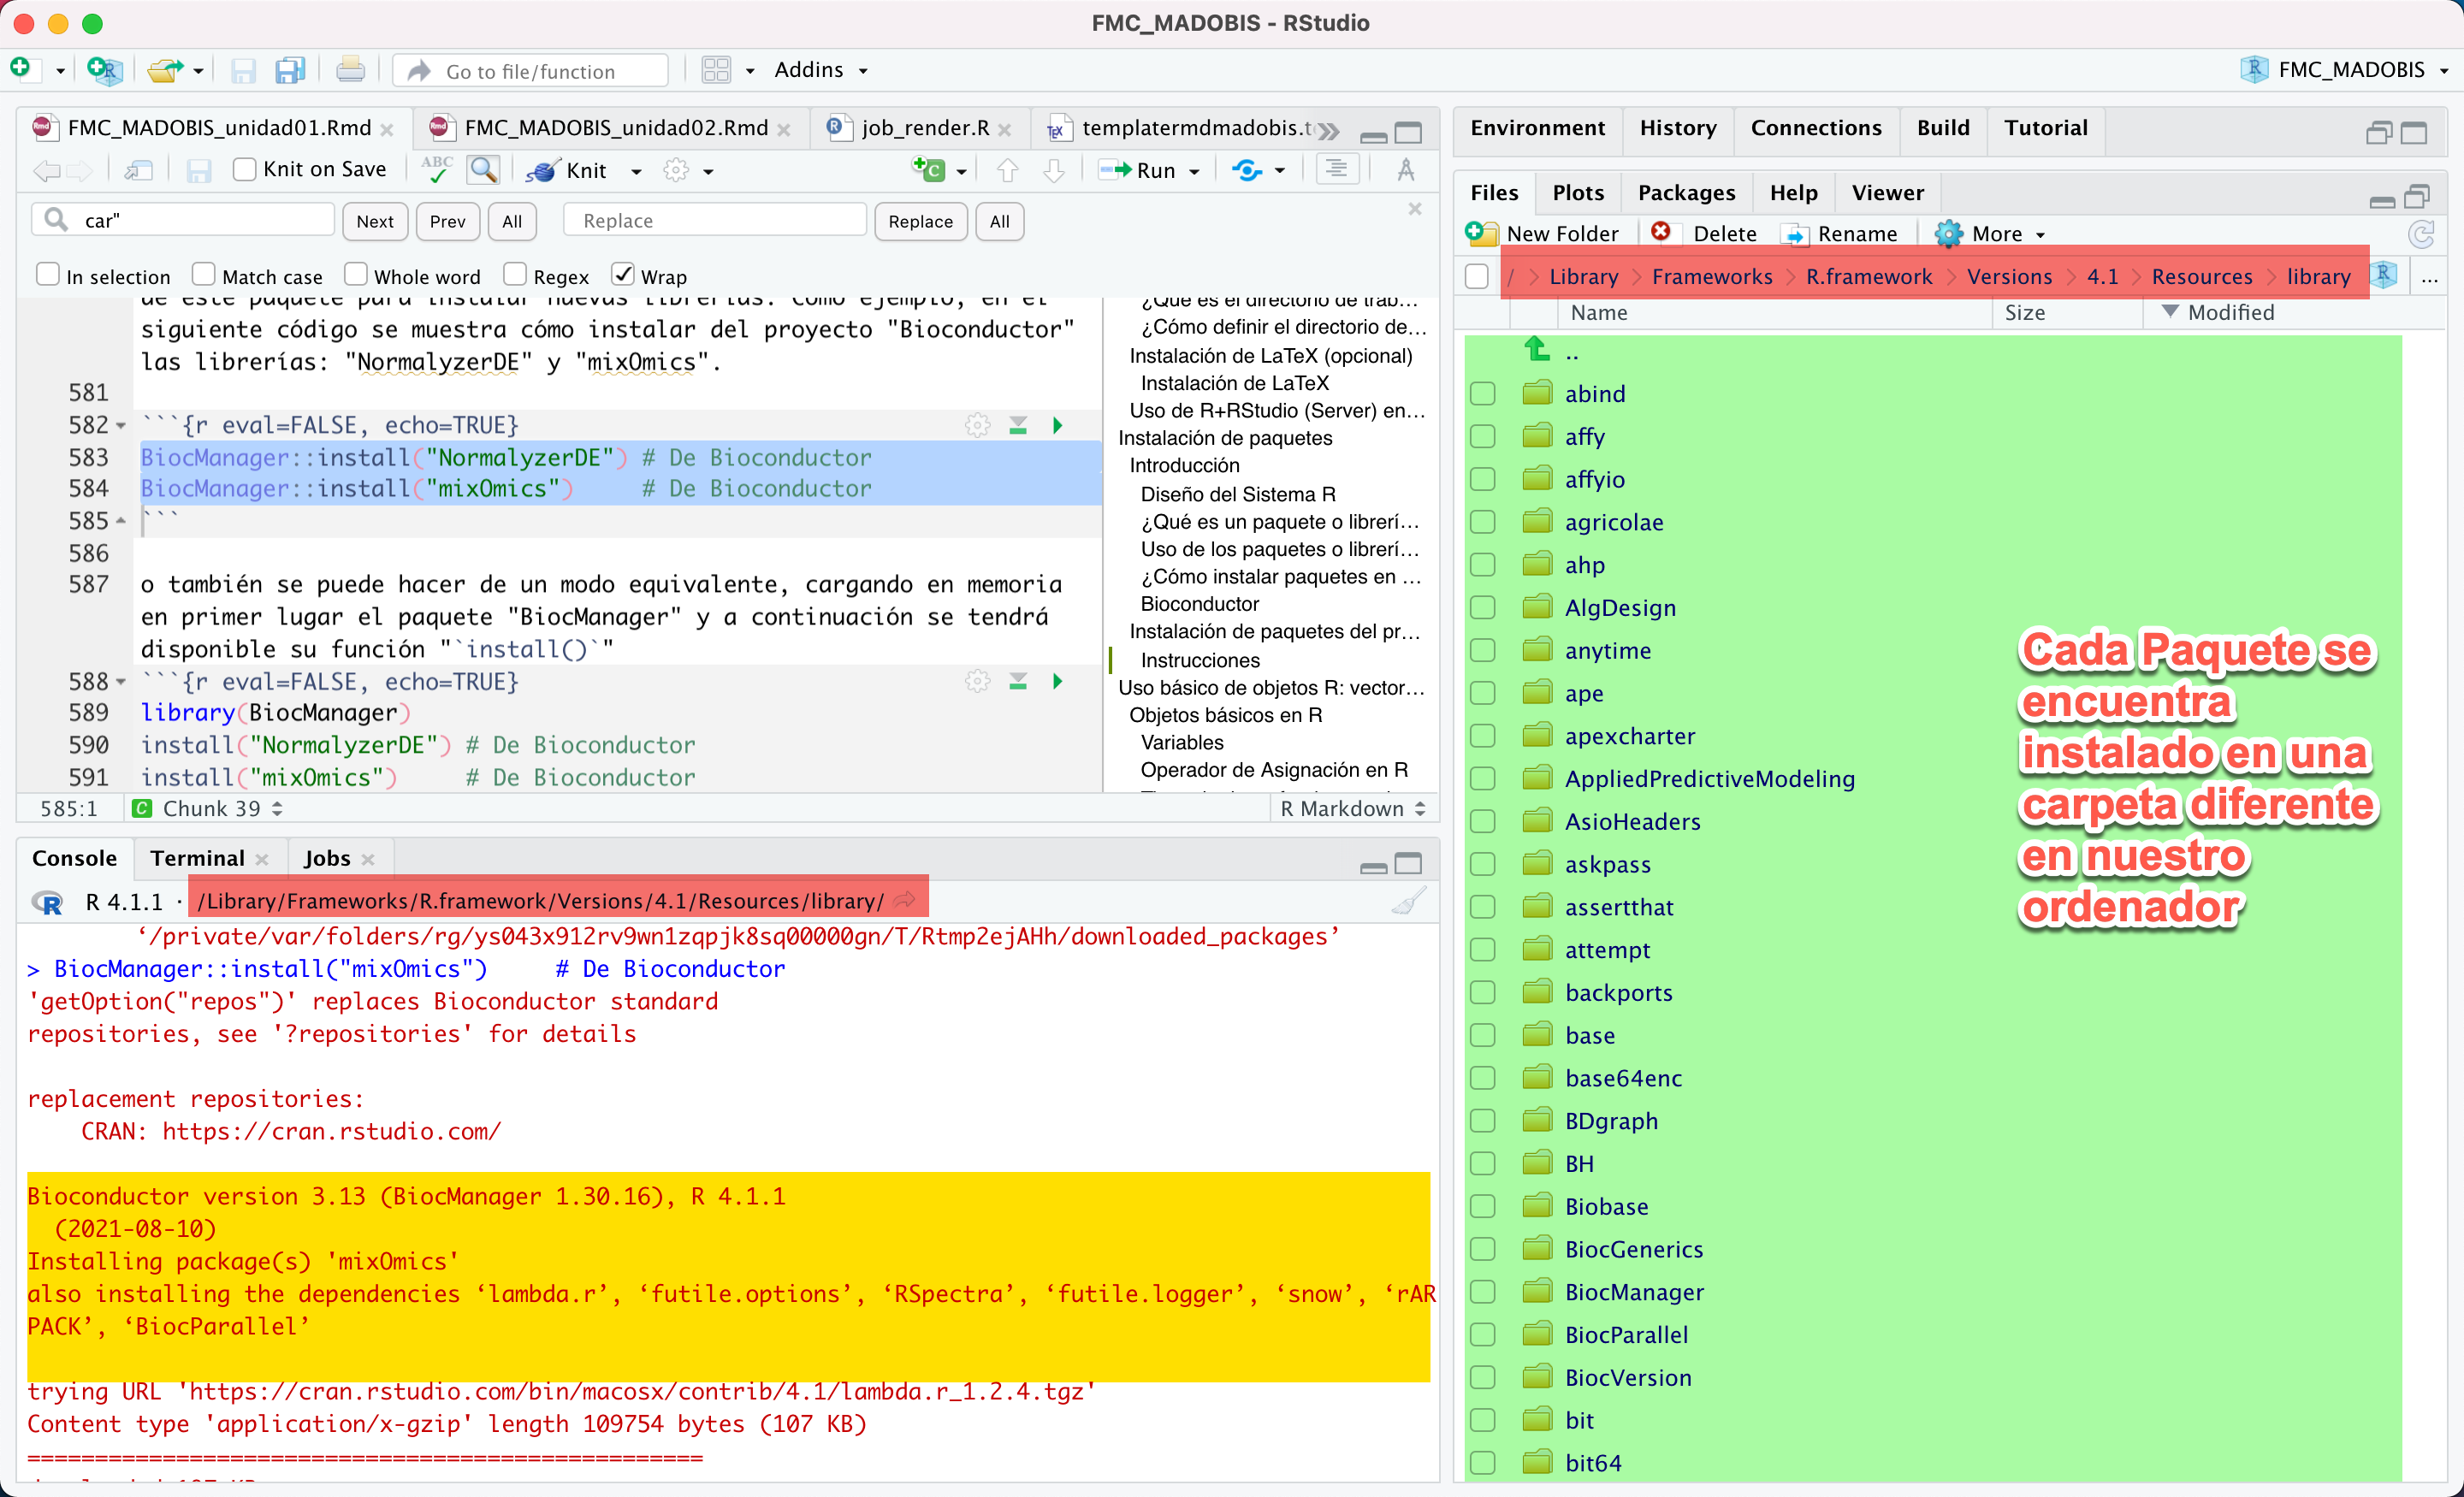This screenshot has height=1497, width=2464.
Task: Click the visual markdown editor icon
Action: (1406, 170)
